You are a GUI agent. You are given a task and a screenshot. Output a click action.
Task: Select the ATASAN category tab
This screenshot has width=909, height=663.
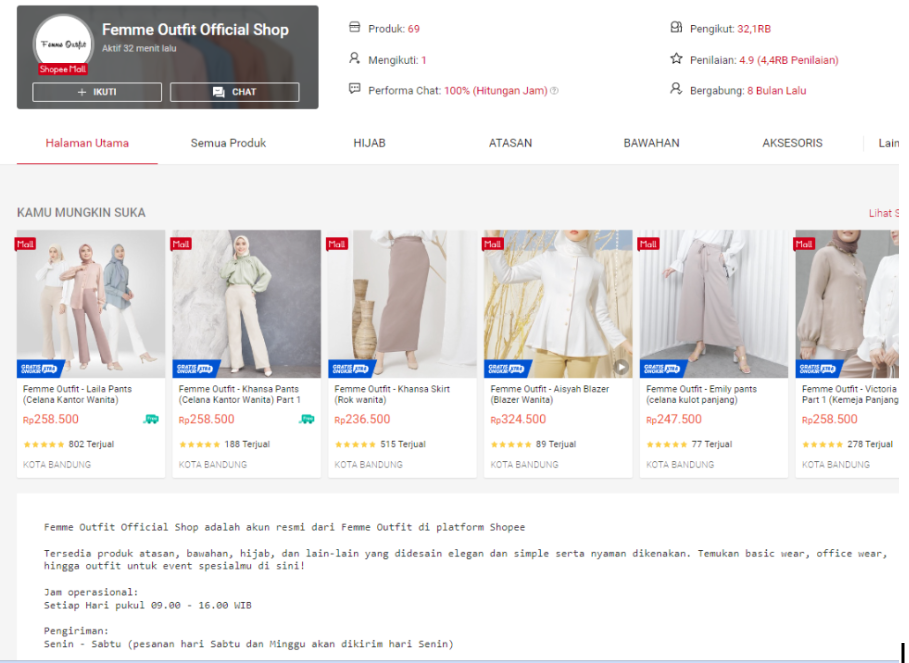click(510, 143)
